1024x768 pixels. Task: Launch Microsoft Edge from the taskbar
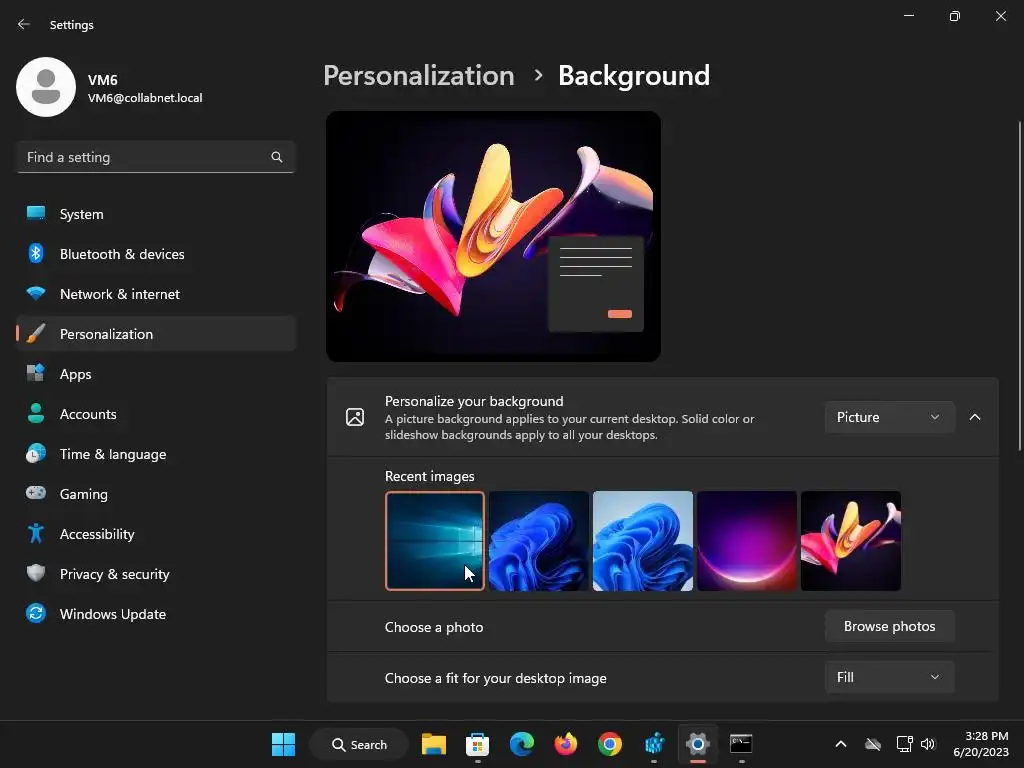tap(521, 744)
